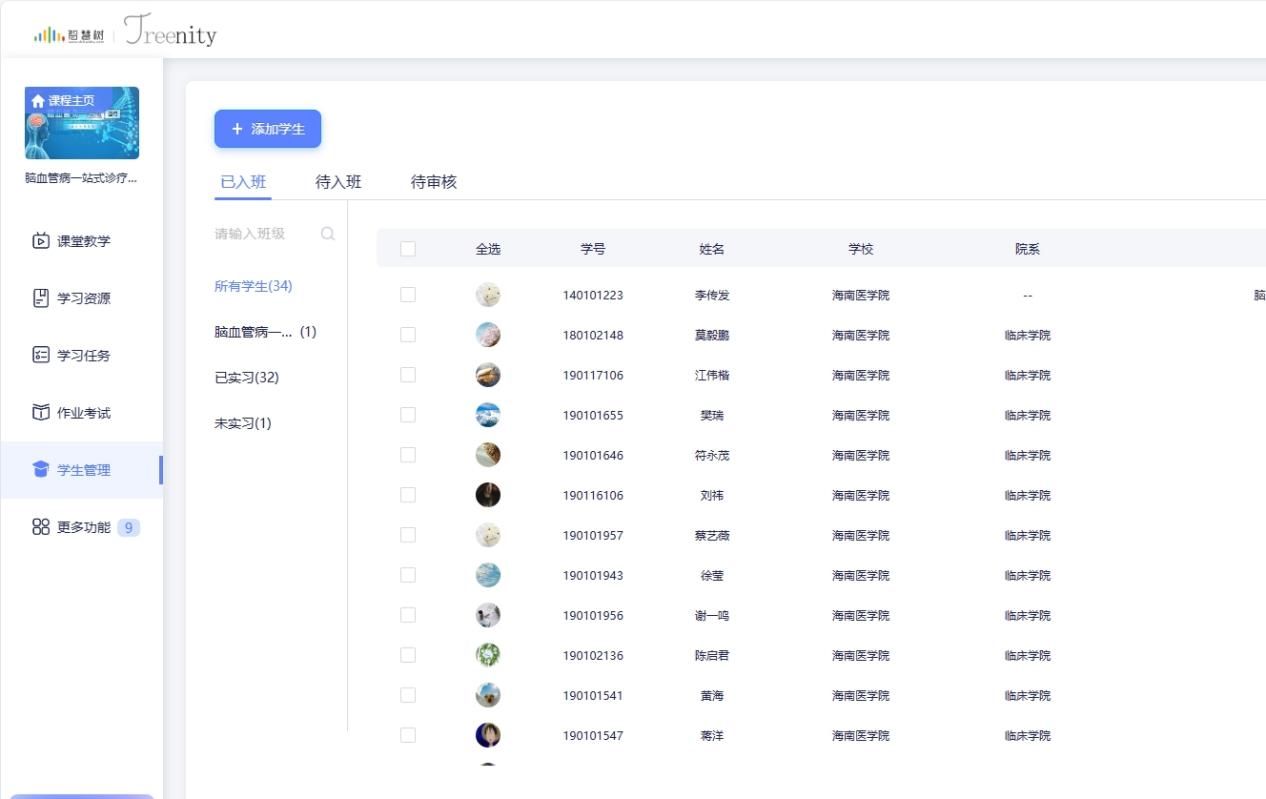Click the 学生管理 graduation cap icon
1266x799 pixels.
41,470
